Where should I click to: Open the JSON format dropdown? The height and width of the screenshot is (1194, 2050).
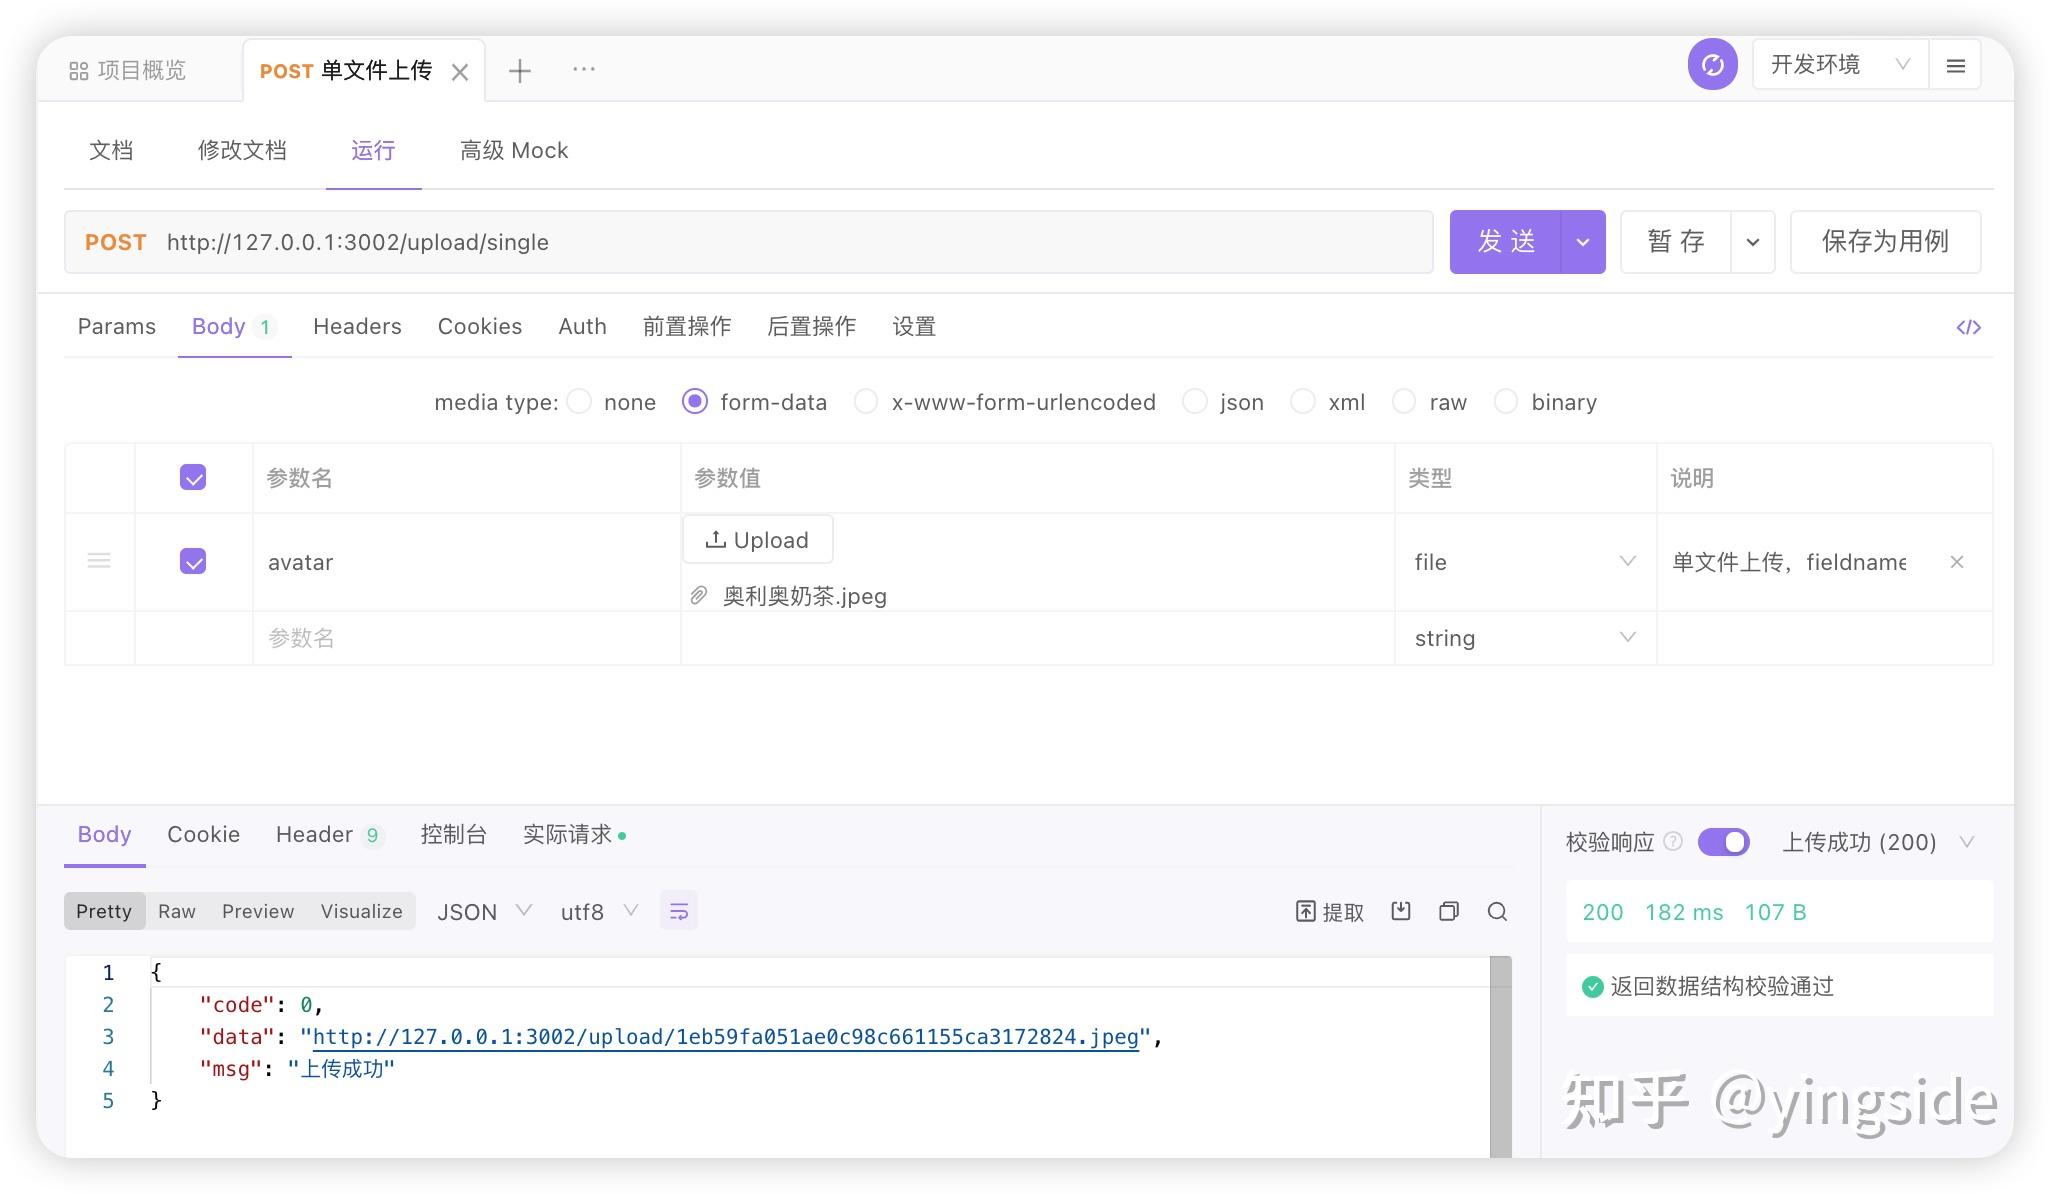[x=484, y=912]
